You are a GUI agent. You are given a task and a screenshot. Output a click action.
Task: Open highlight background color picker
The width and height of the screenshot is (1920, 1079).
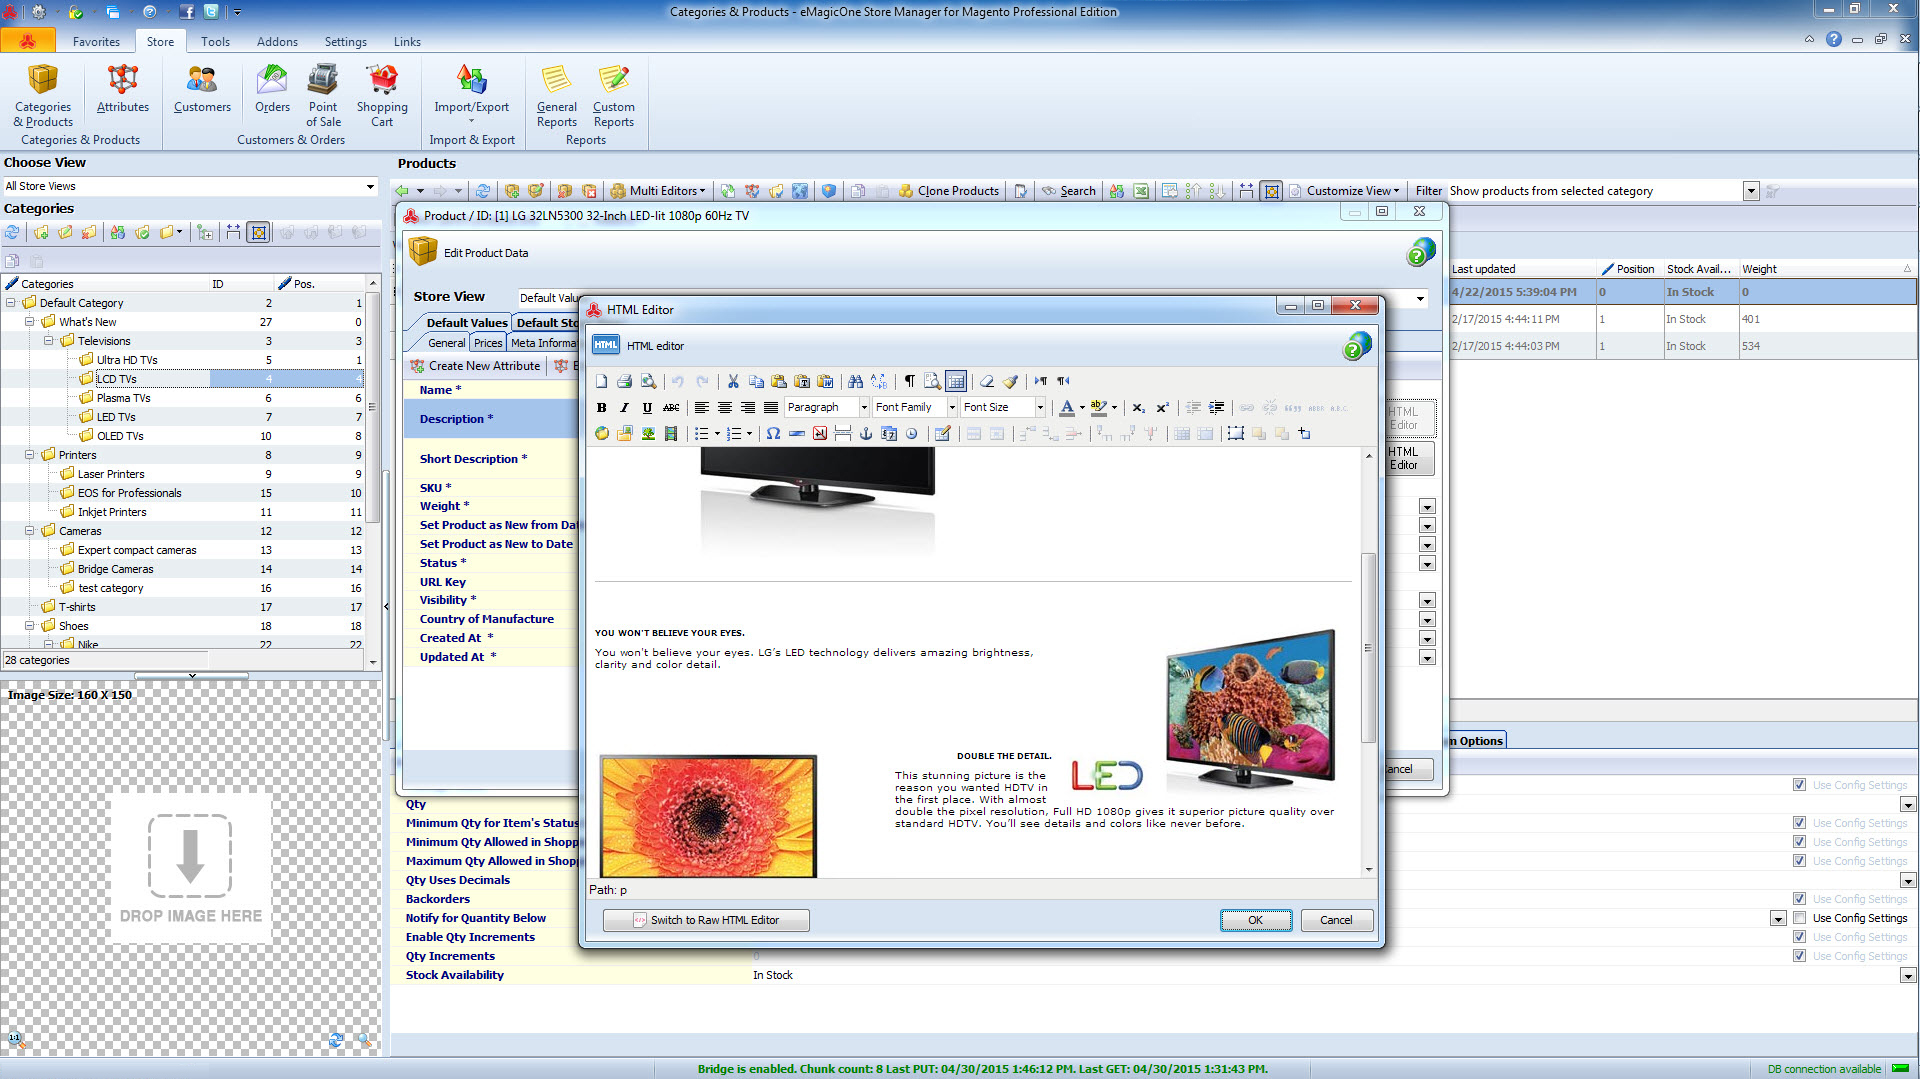click(x=1114, y=407)
